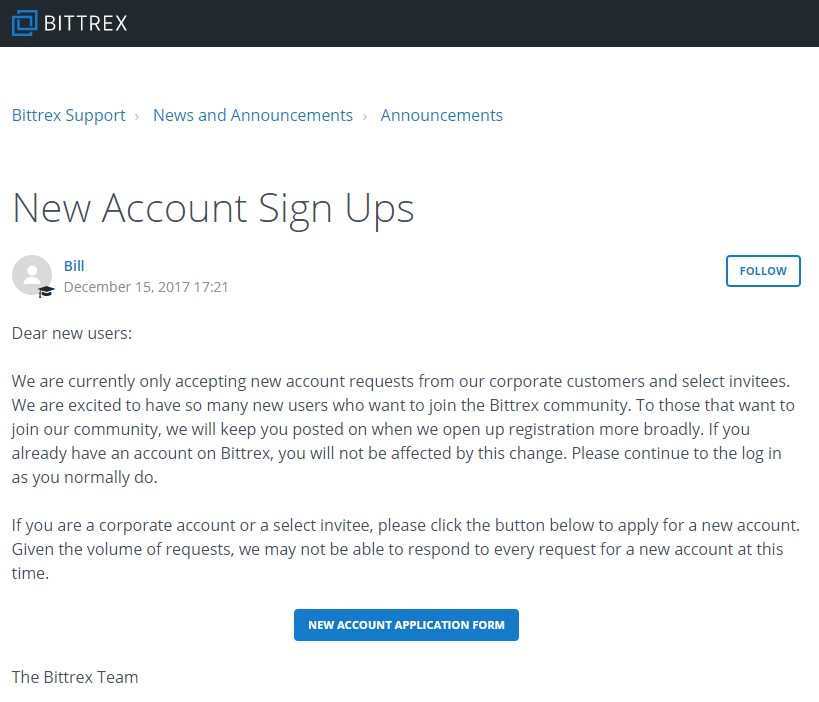
Task: Click the New Account Sign Ups heading
Action: coord(213,208)
